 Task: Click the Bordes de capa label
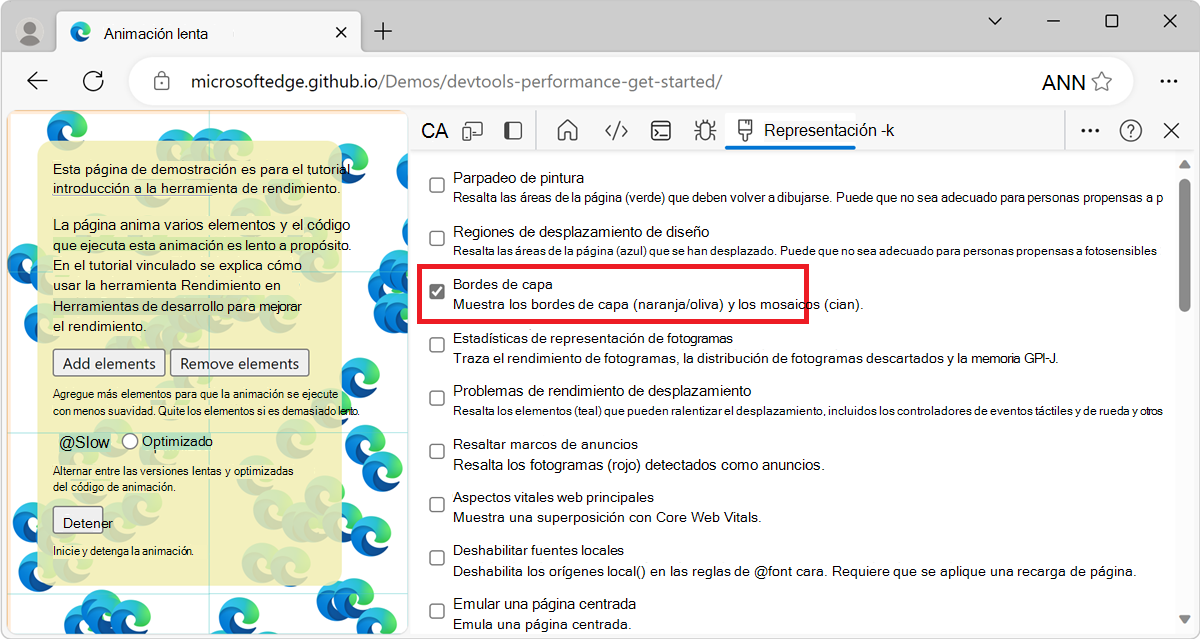(x=503, y=284)
